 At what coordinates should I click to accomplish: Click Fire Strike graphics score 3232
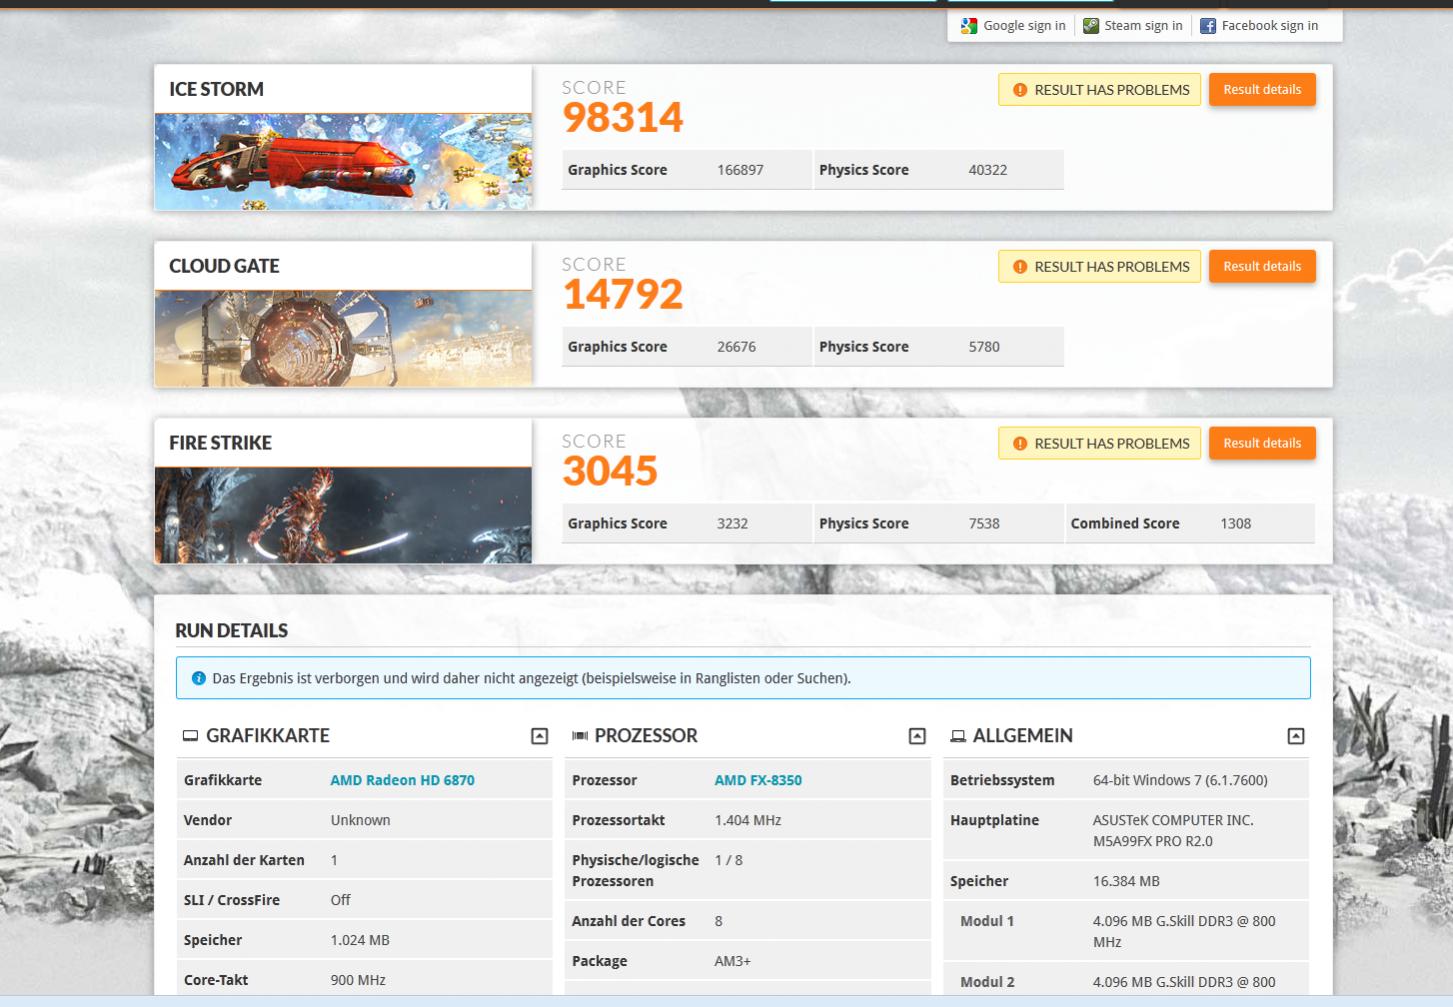click(x=732, y=524)
